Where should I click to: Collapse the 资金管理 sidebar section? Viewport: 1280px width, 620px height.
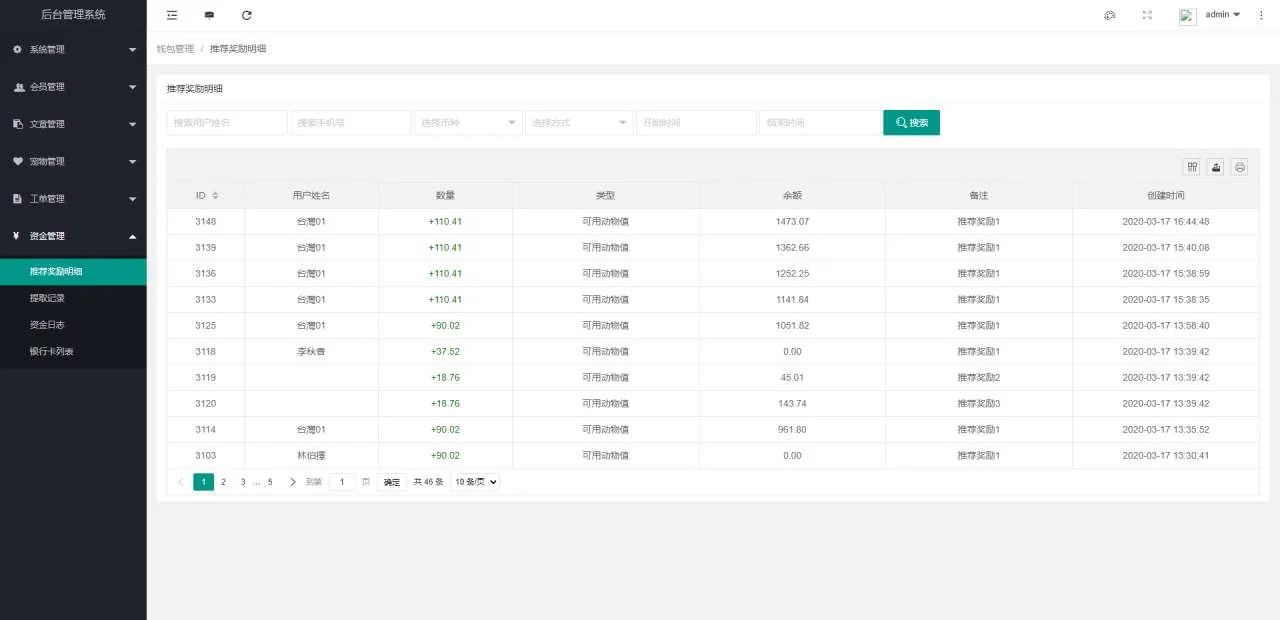[73, 236]
